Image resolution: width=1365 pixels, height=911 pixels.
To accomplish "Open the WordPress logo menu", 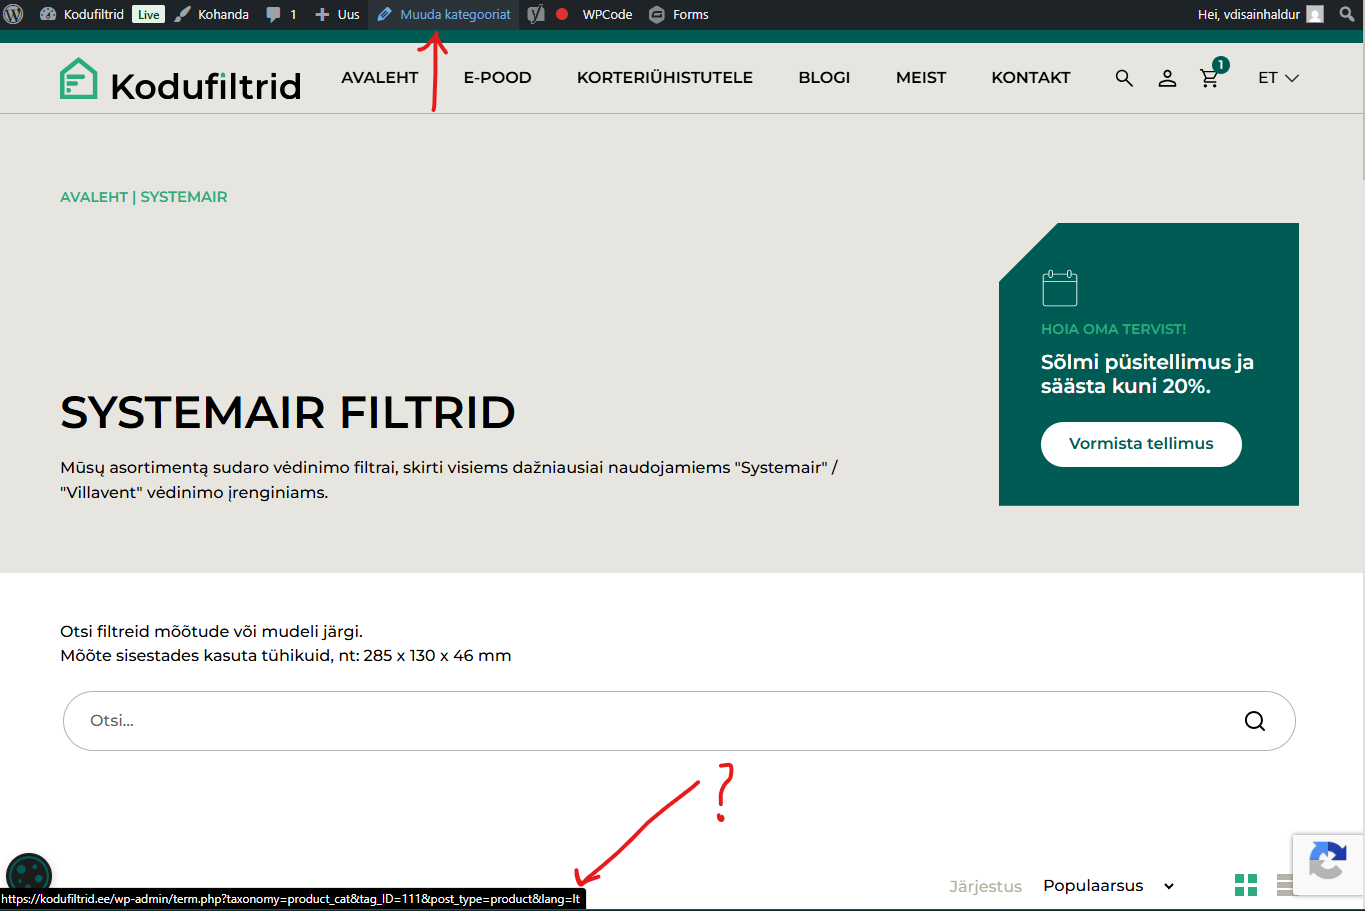I will coord(14,14).
